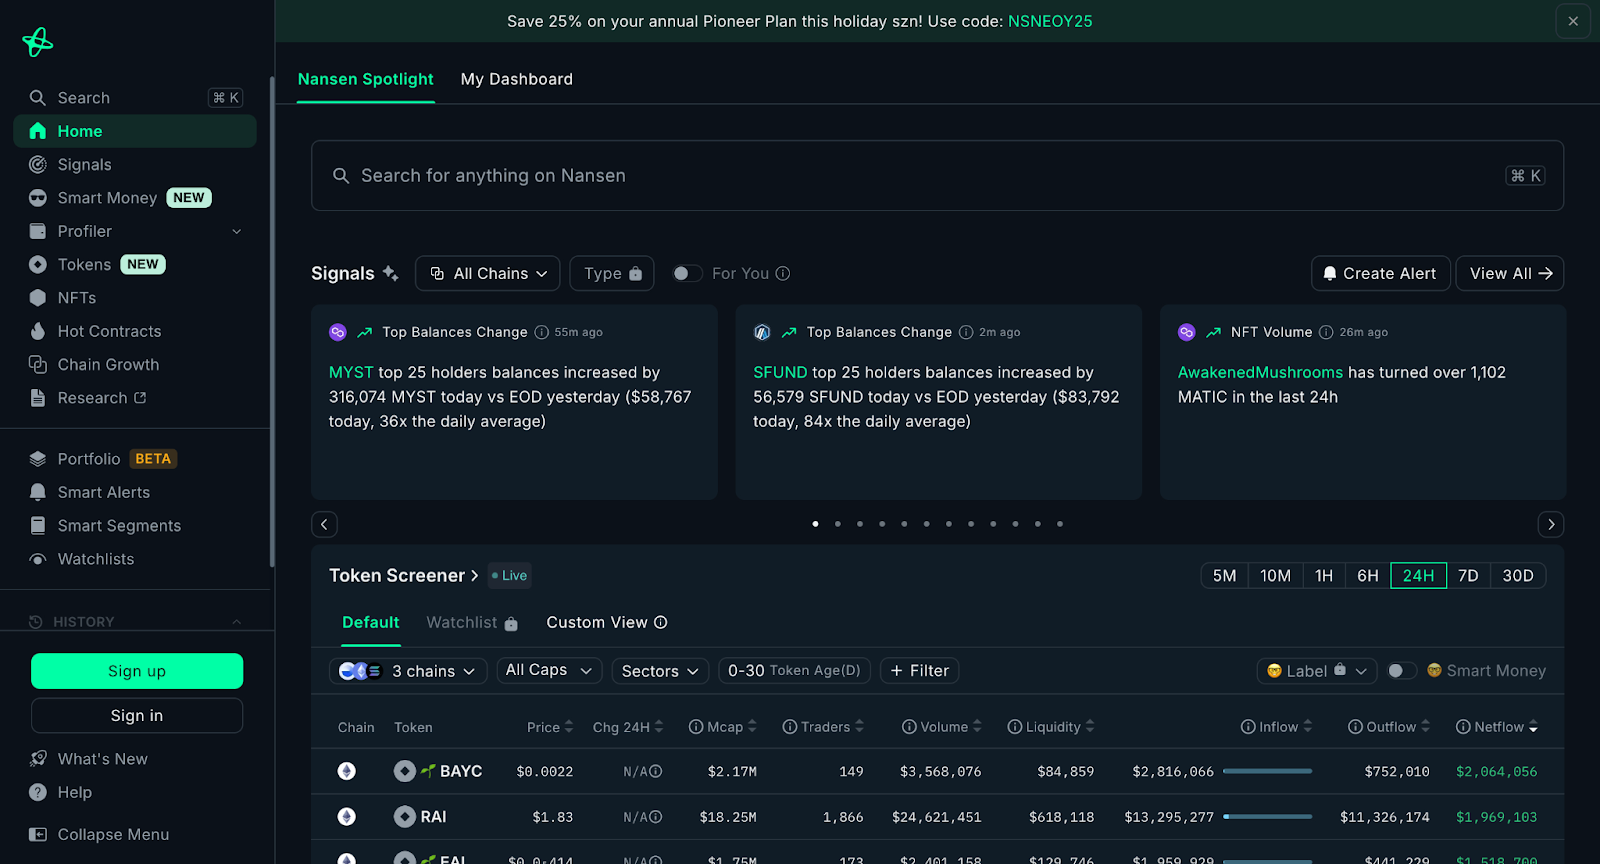This screenshot has height=864, width=1600.
Task: Go to the previous signals slide
Action: click(324, 524)
